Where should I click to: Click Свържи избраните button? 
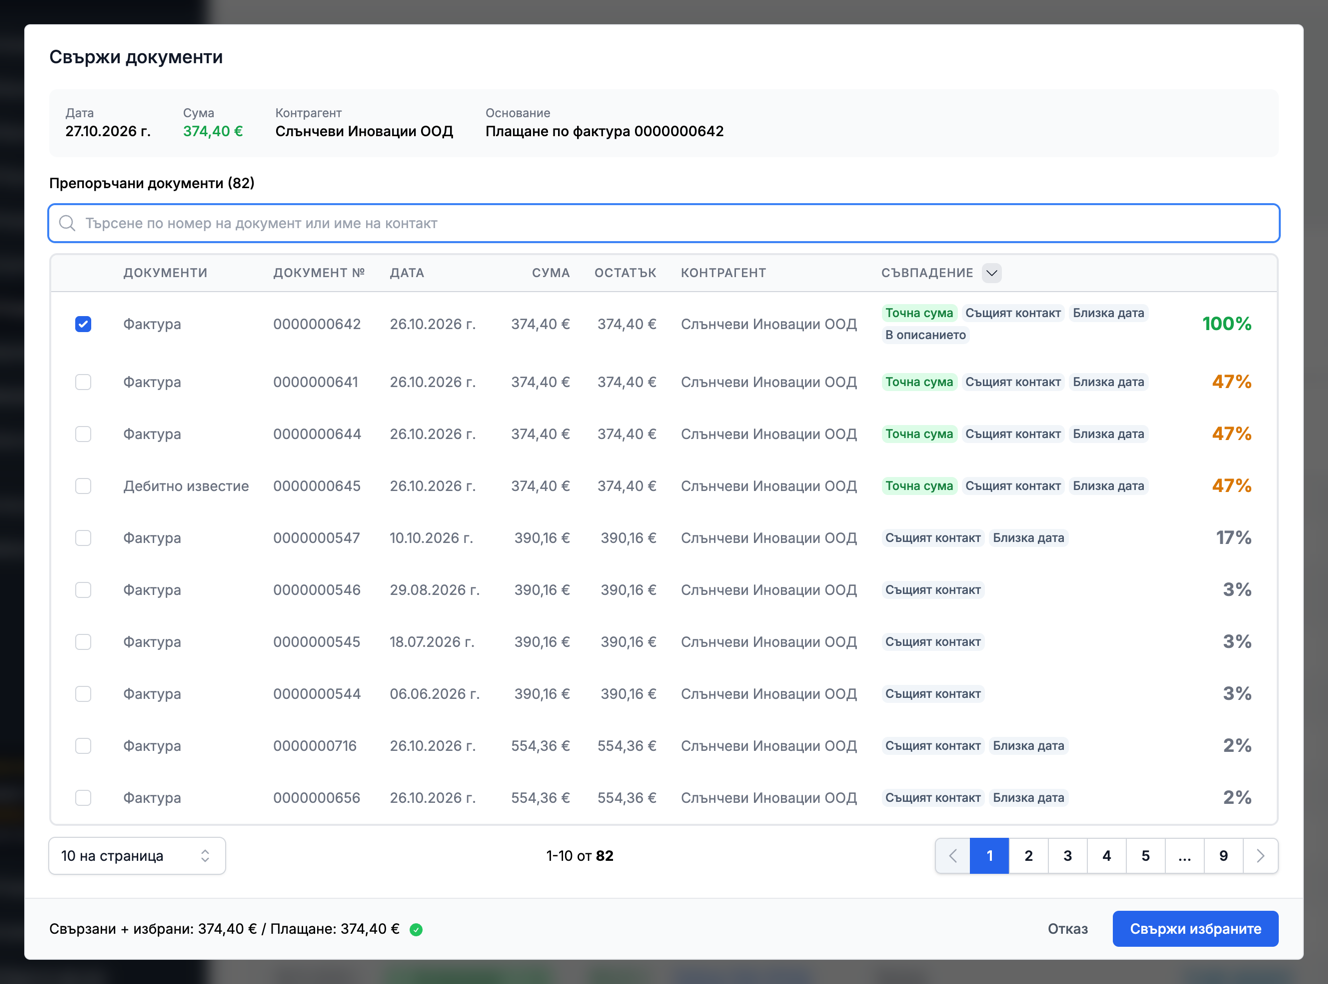(x=1195, y=929)
